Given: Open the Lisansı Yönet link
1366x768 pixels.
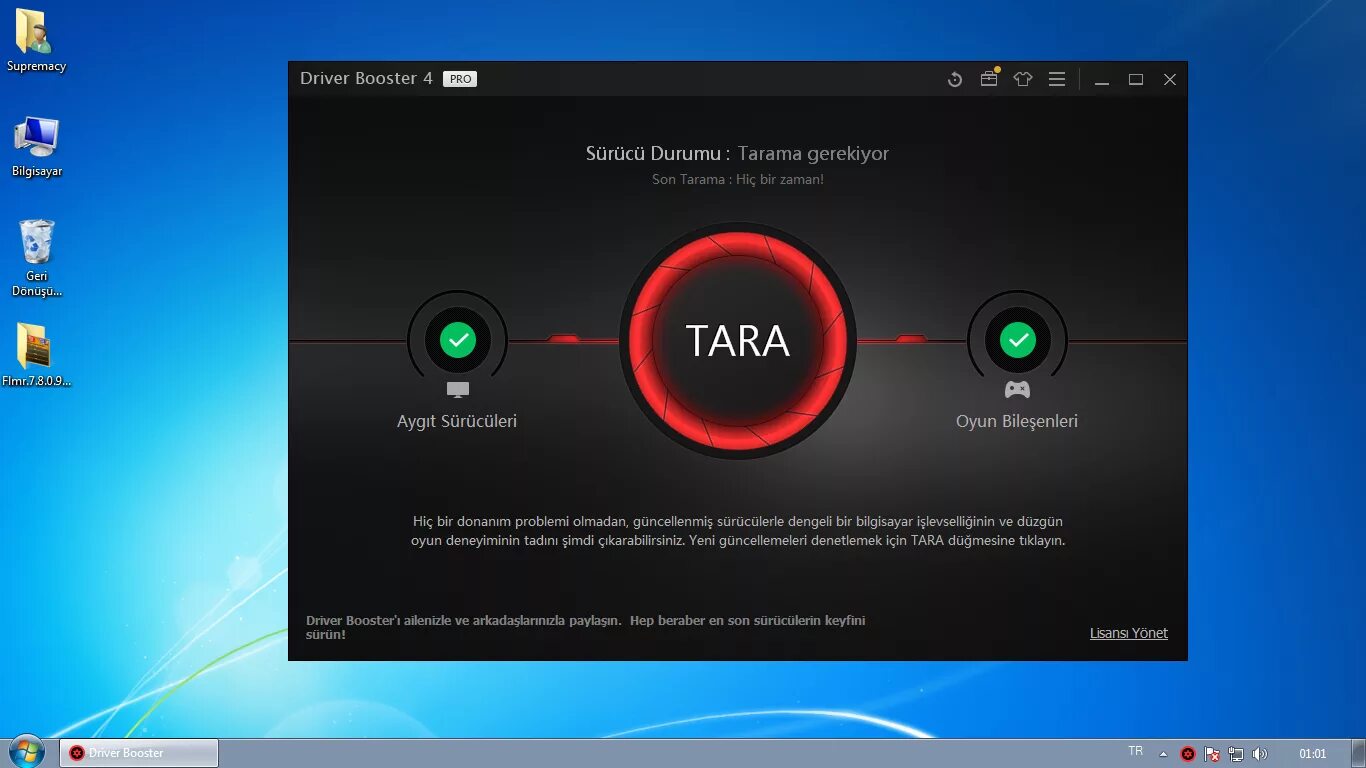Looking at the screenshot, I should coord(1129,633).
